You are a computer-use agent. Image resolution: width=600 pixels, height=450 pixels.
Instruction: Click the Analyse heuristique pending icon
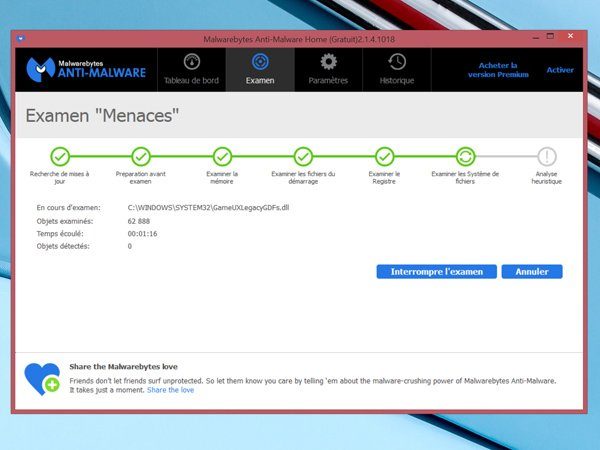coord(546,157)
